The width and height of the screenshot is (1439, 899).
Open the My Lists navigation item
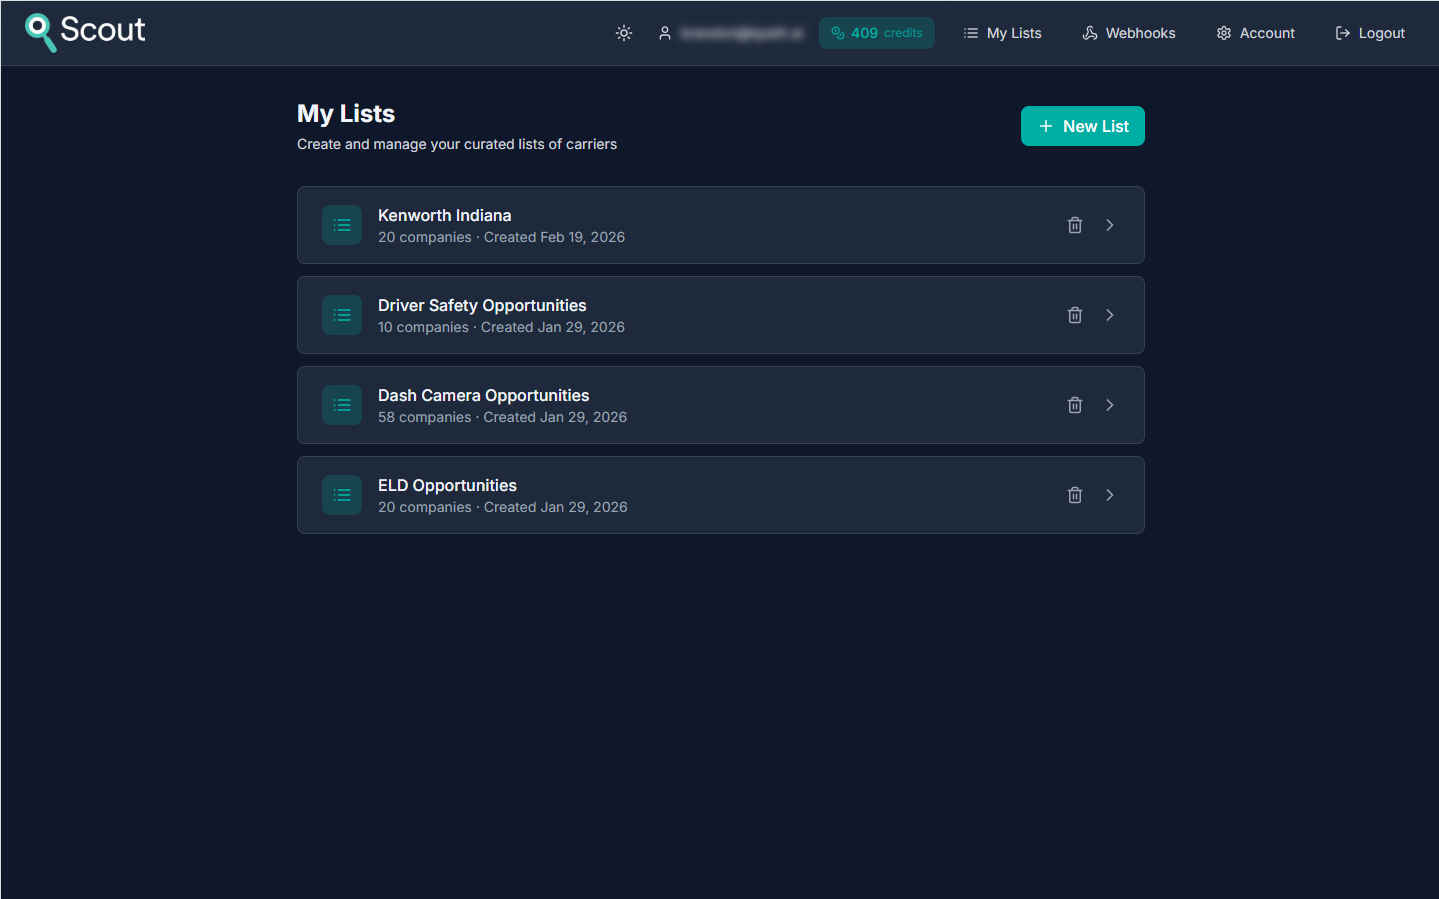click(x=1002, y=33)
